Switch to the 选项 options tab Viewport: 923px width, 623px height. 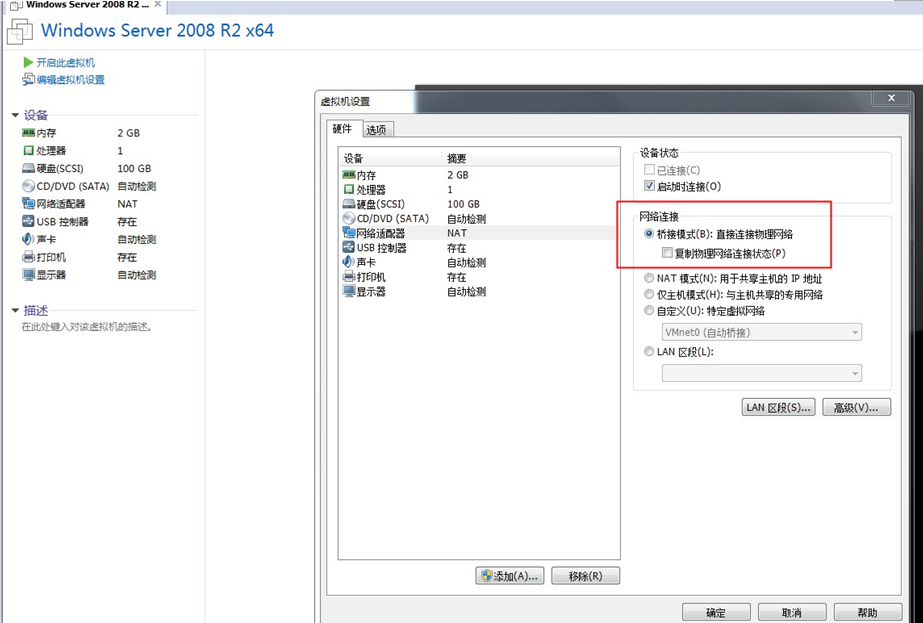[376, 130]
